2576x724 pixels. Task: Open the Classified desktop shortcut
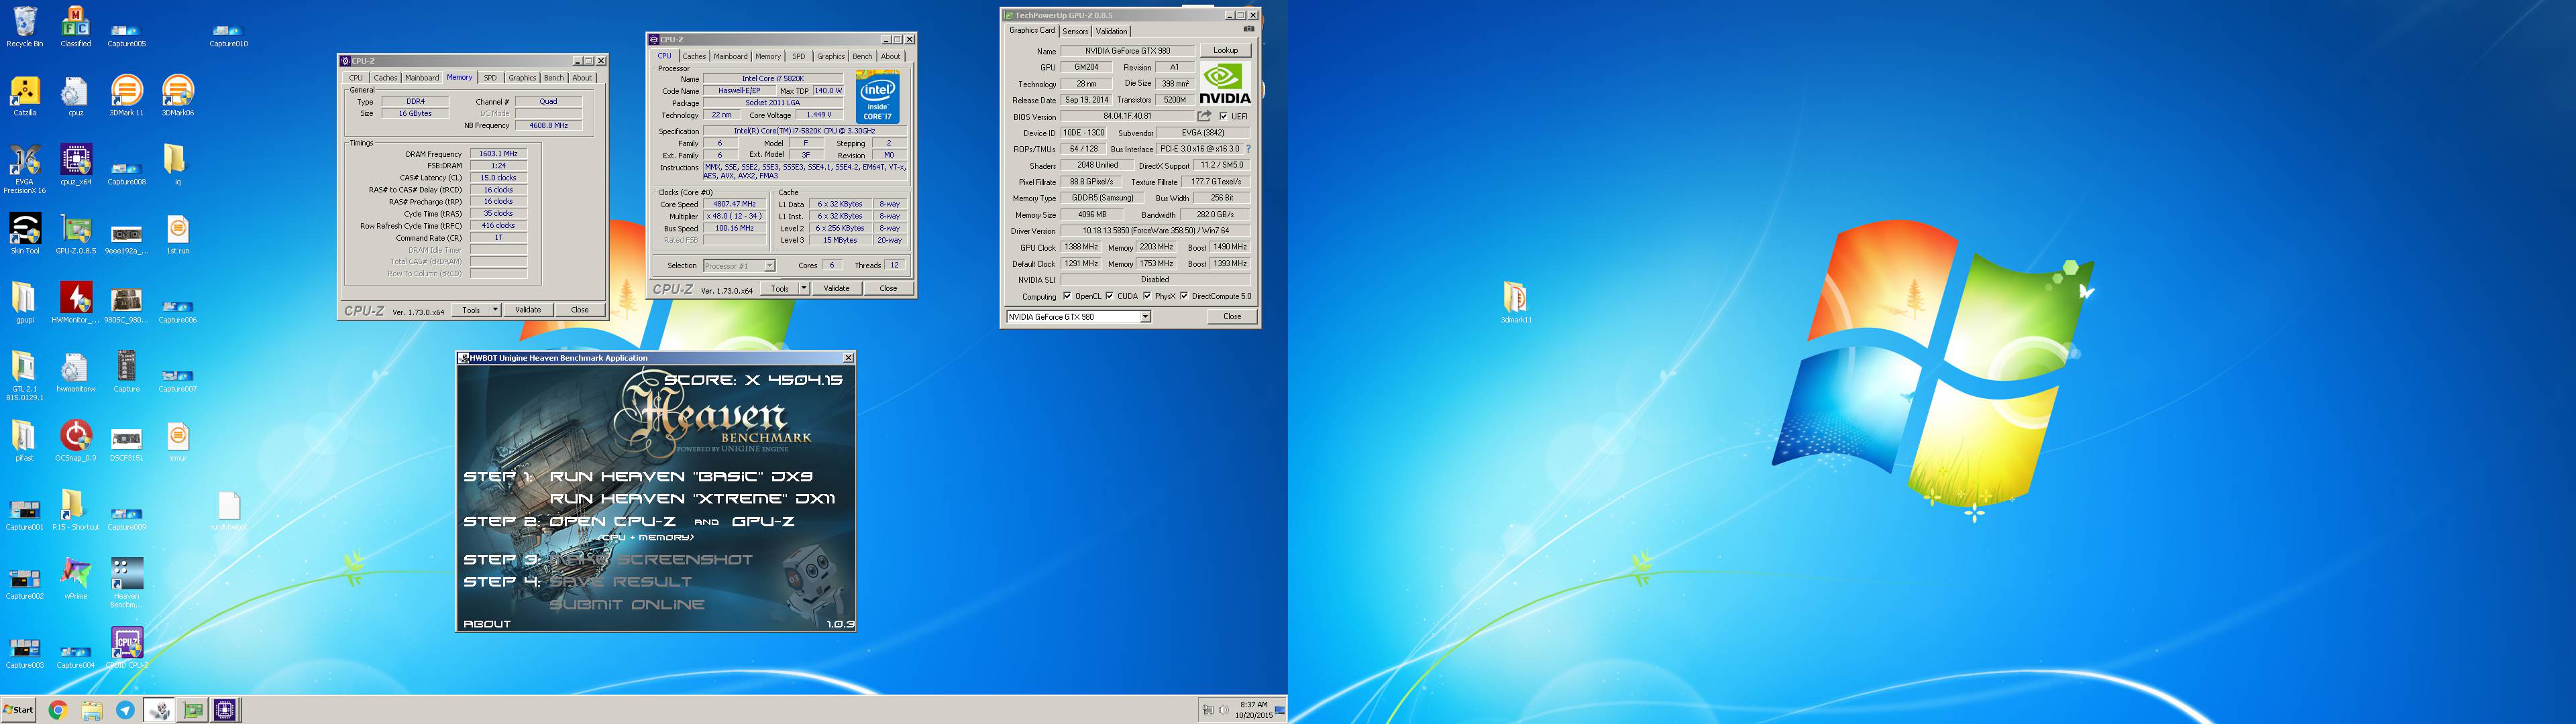pos(75,27)
